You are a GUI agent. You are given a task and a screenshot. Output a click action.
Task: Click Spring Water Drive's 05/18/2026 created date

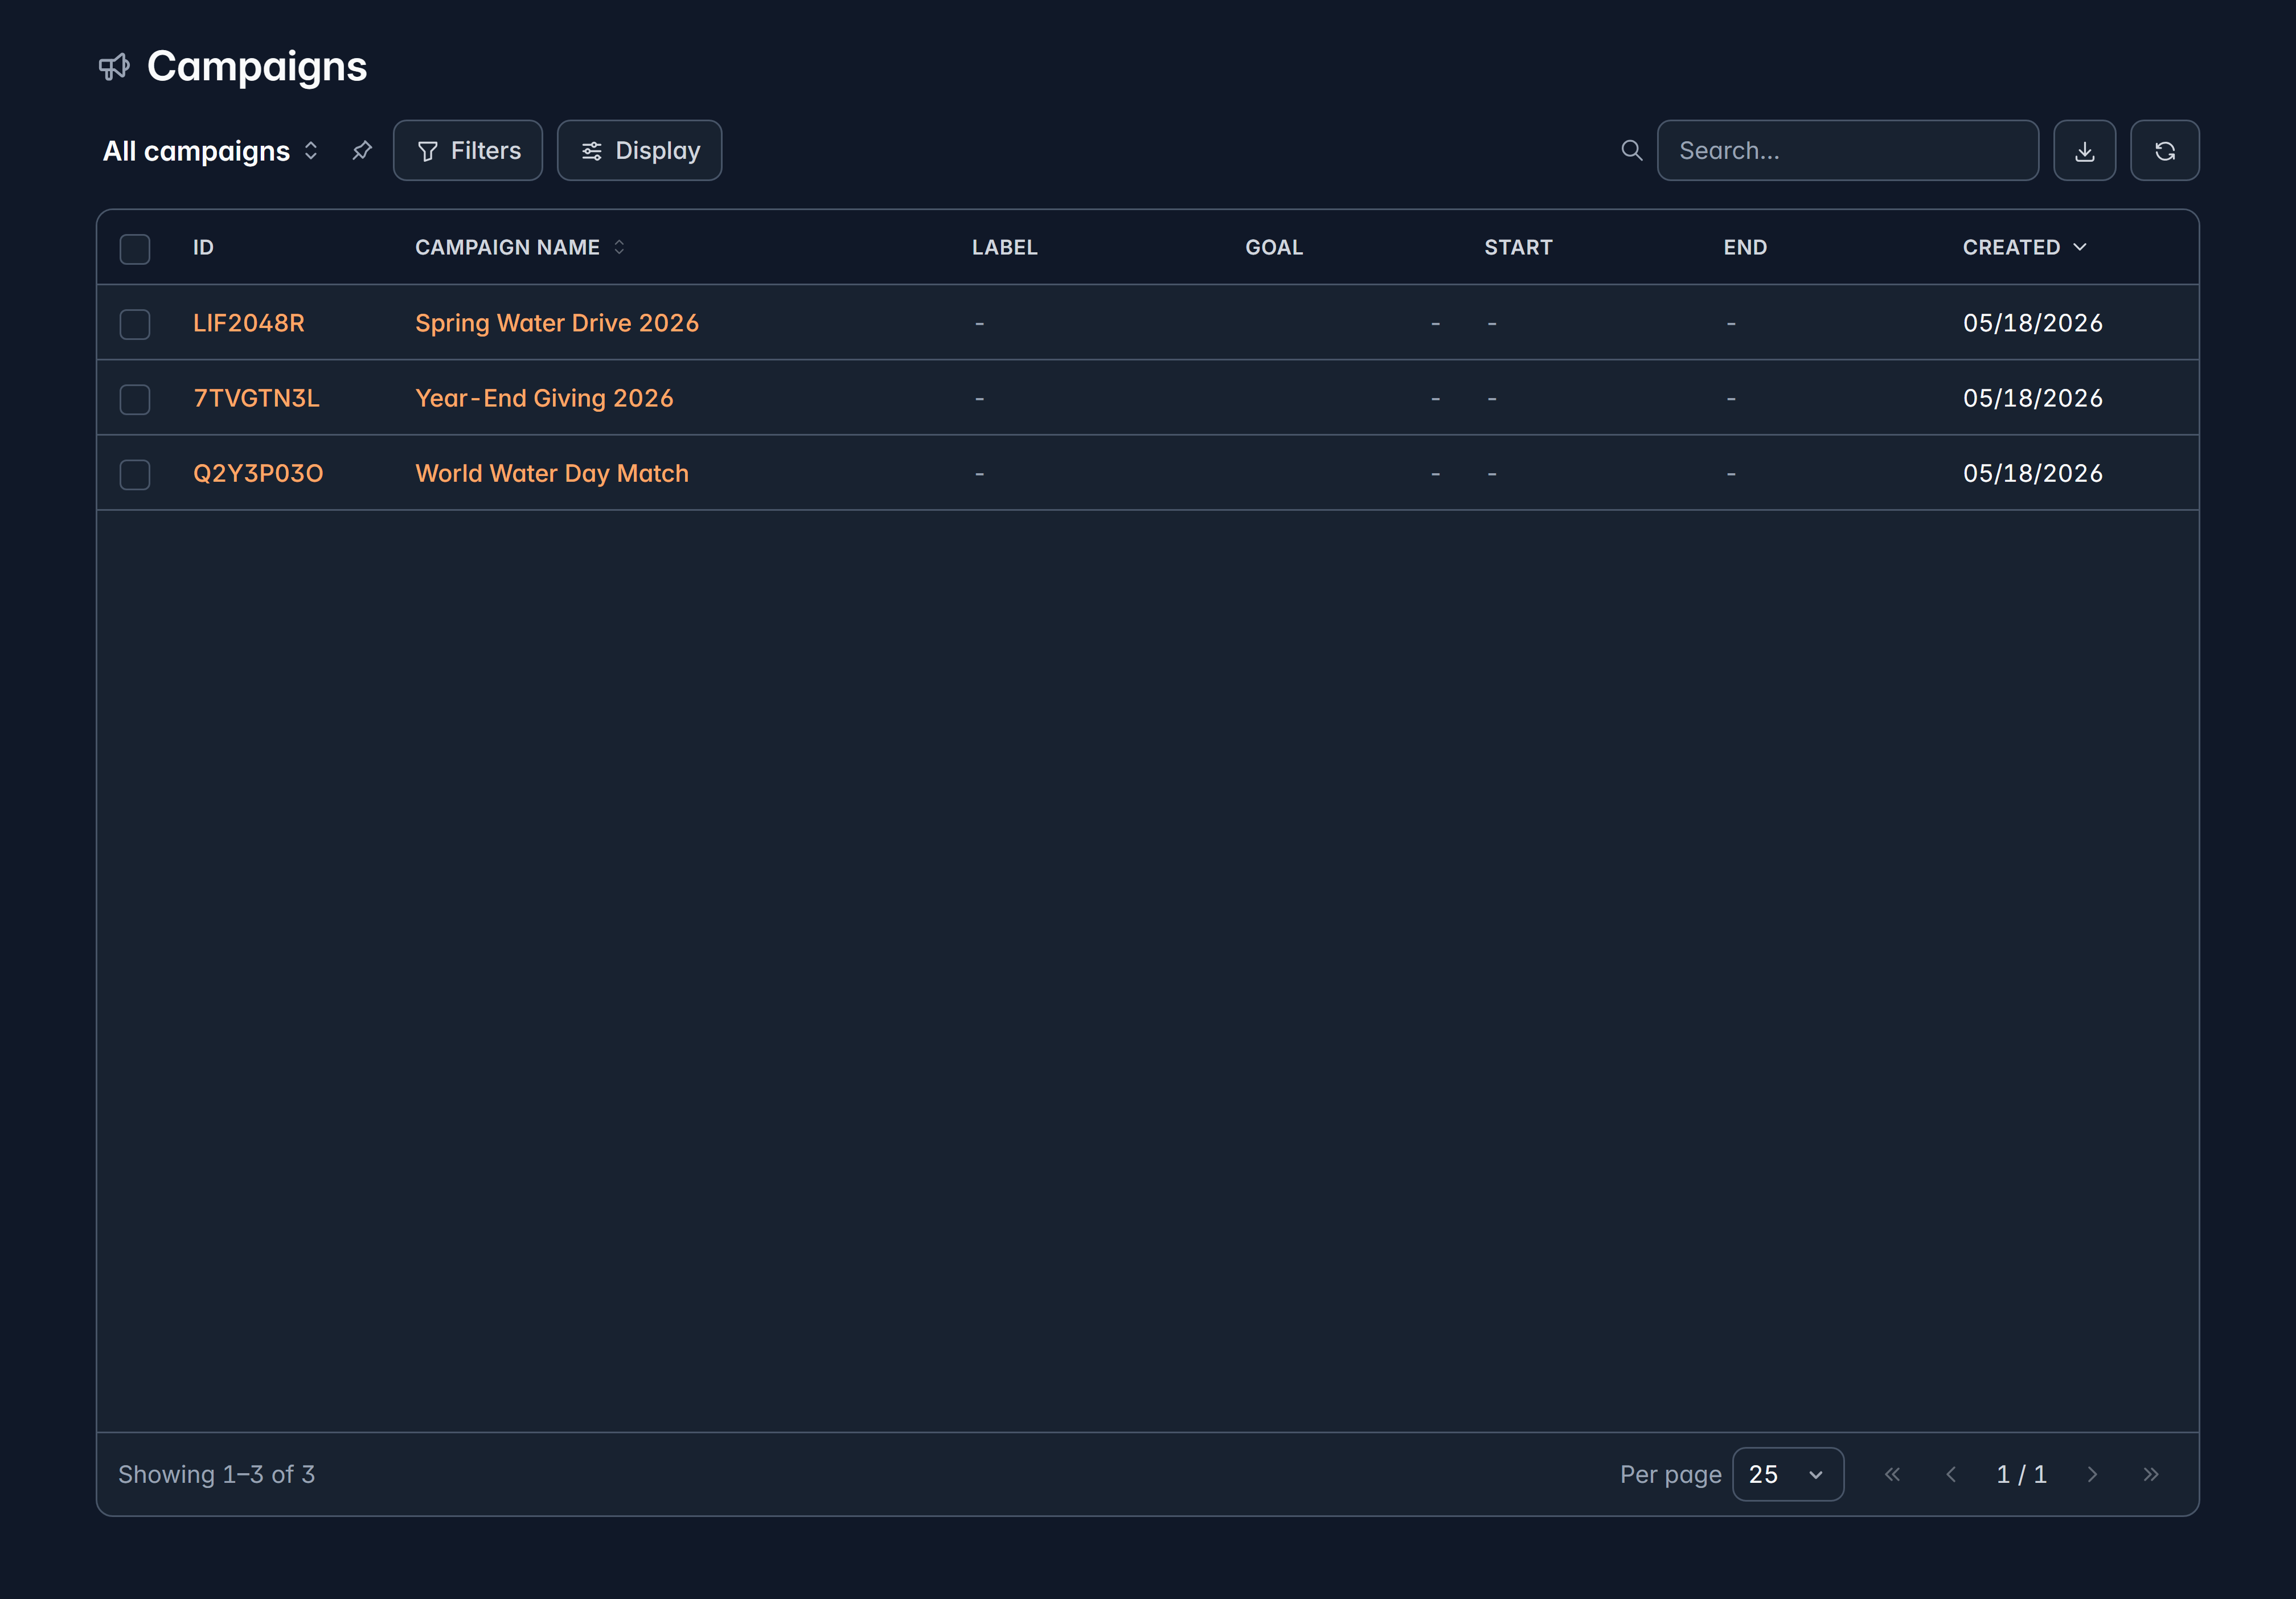click(x=2032, y=323)
